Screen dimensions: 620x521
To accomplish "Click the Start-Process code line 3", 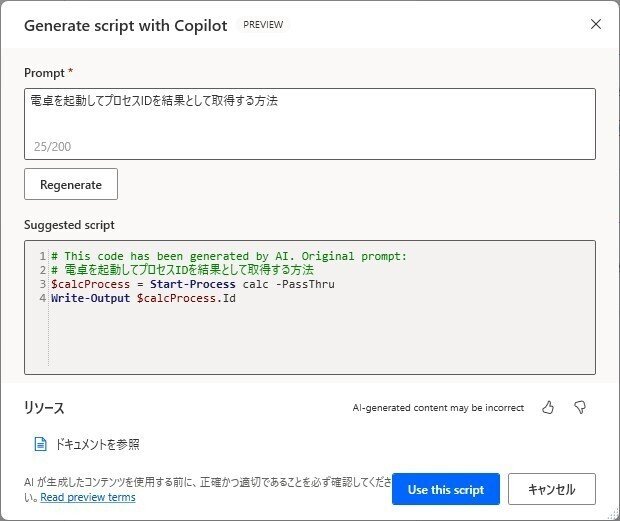I will [193, 284].
